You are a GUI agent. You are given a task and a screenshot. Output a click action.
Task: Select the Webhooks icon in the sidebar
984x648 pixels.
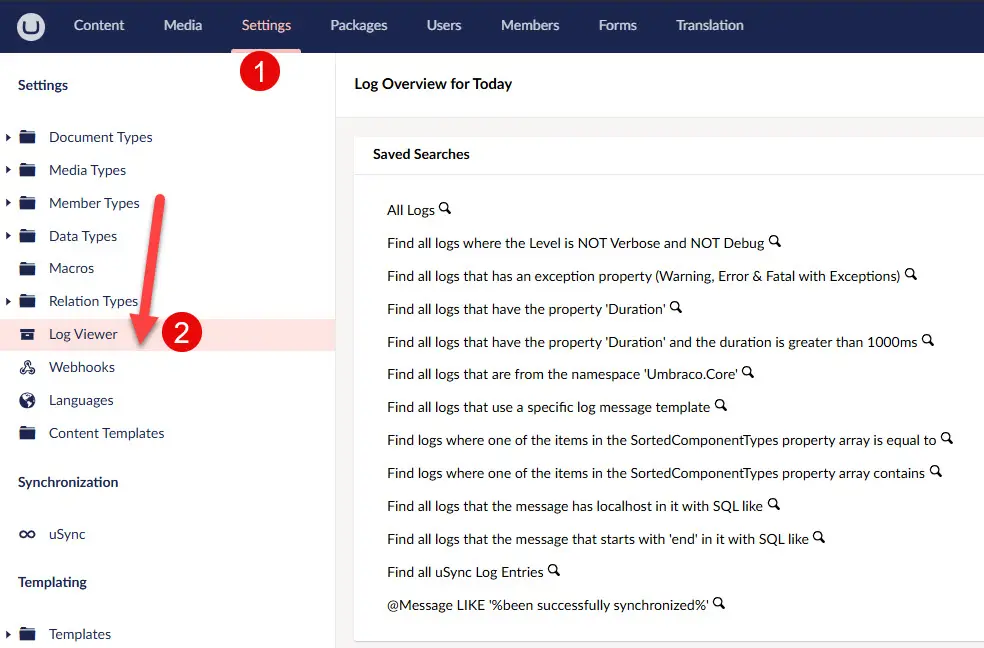(x=27, y=367)
